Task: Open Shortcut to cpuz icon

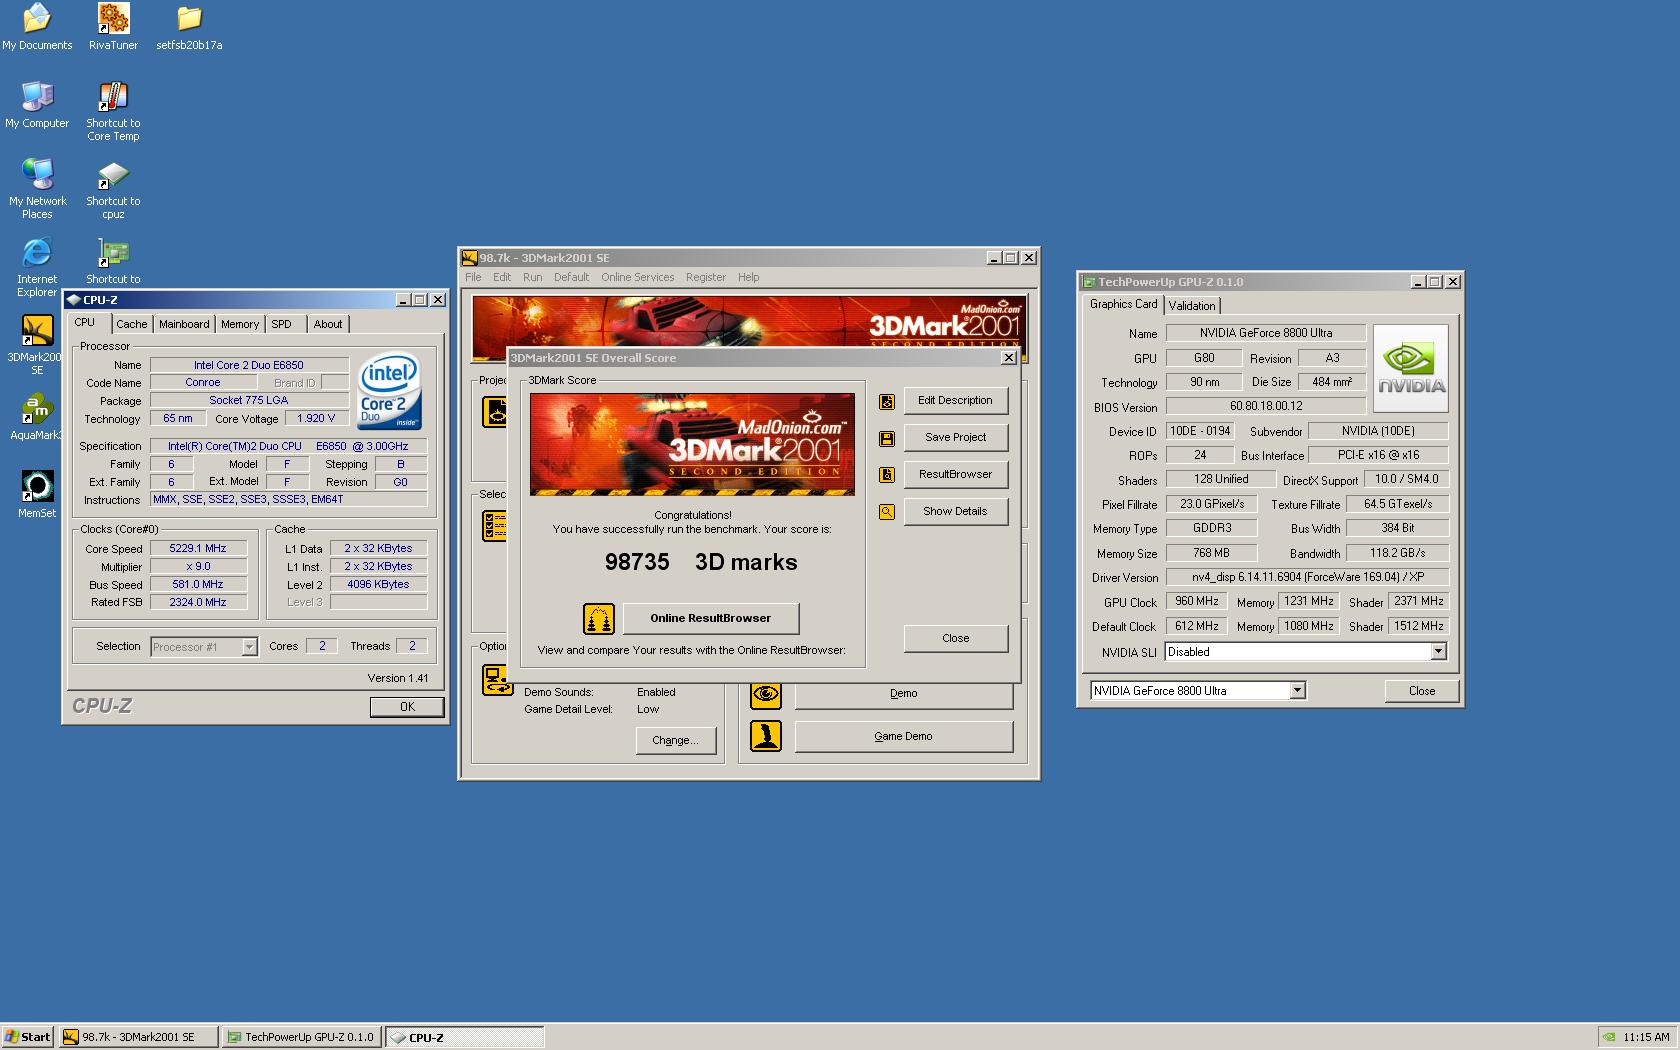Action: pyautogui.click(x=113, y=189)
